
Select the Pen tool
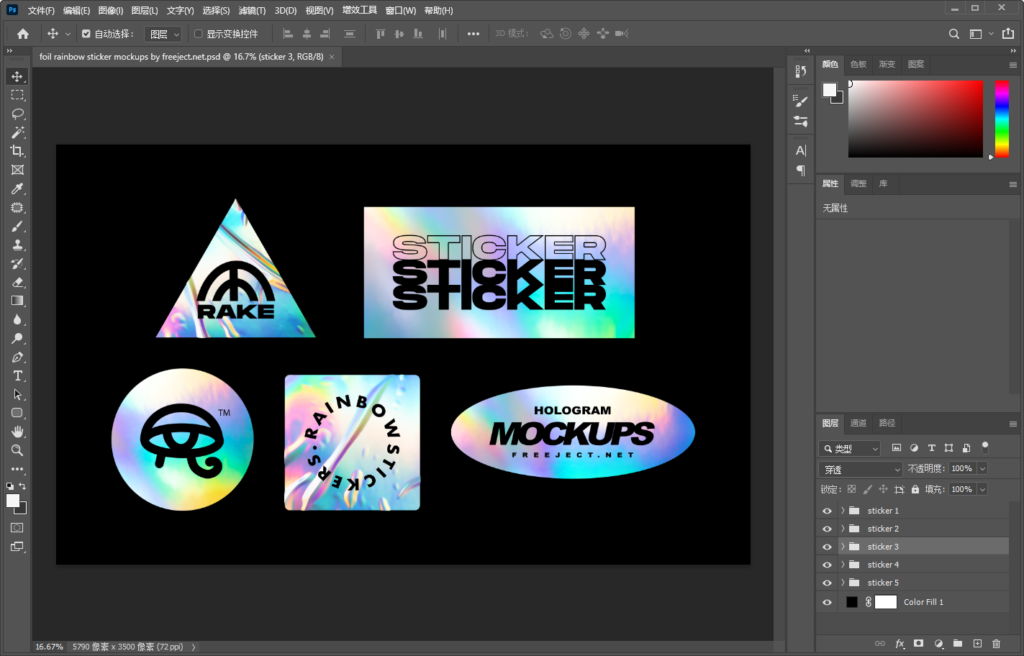coord(17,357)
